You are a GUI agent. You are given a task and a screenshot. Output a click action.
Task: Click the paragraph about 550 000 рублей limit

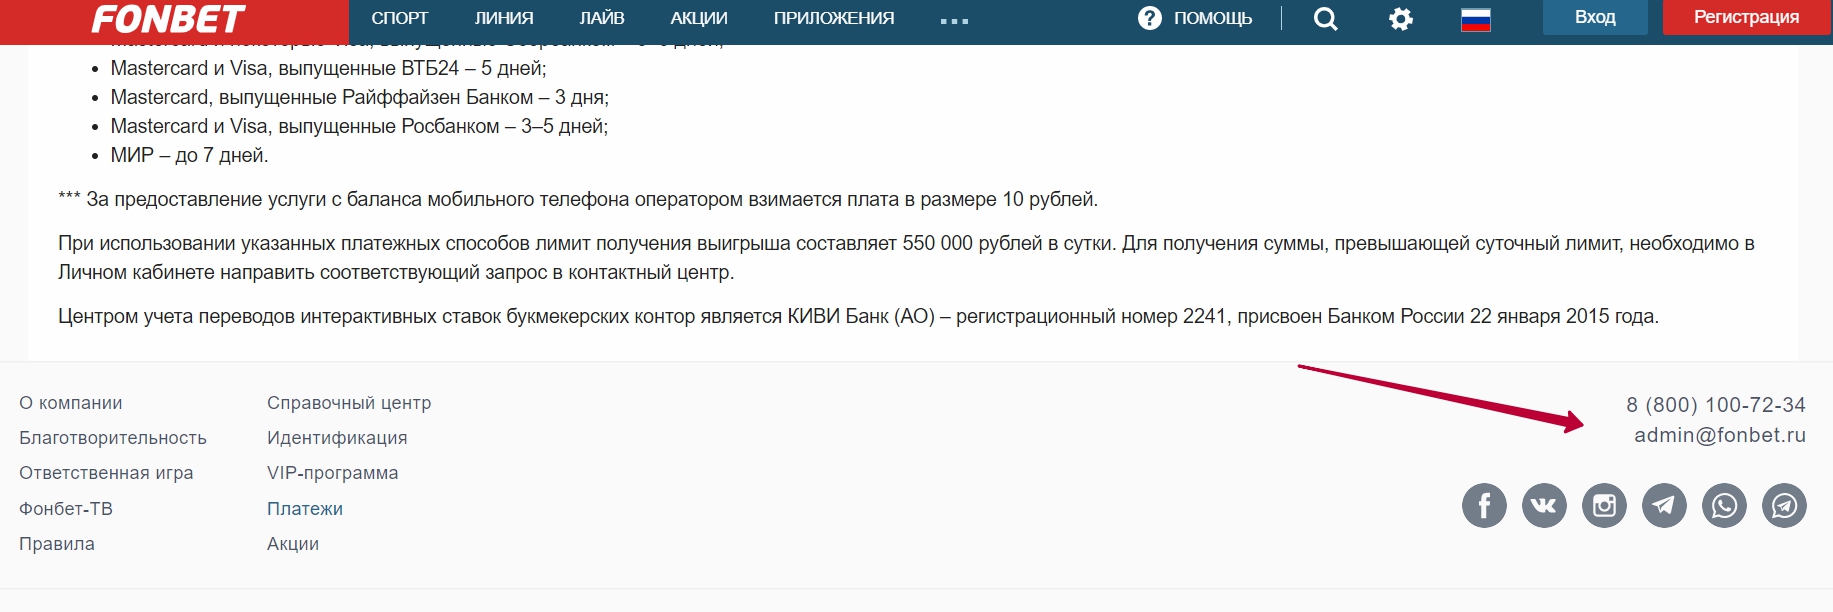coord(906,258)
